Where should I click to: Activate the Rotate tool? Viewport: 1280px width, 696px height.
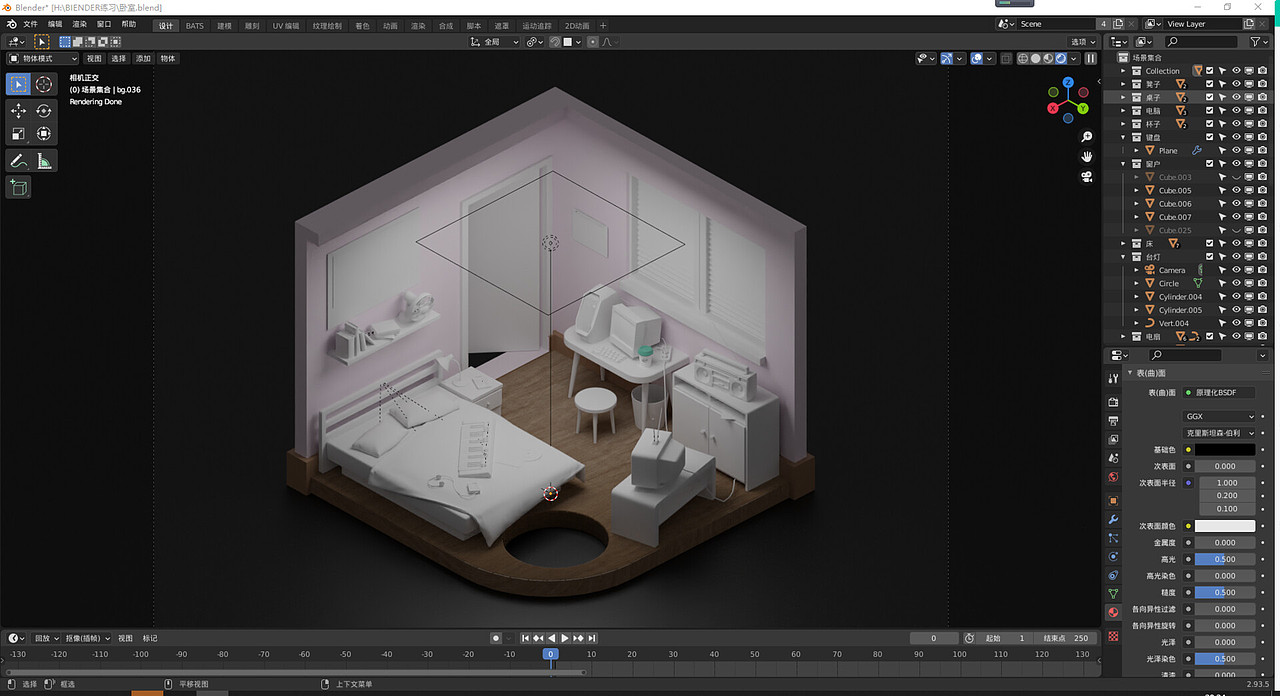pyautogui.click(x=44, y=111)
